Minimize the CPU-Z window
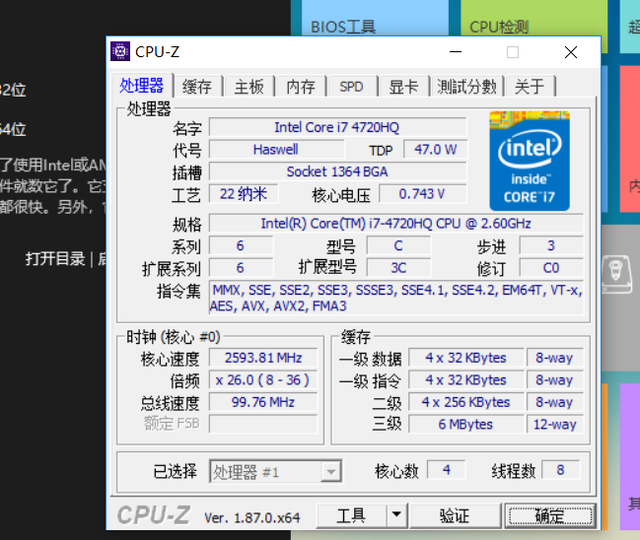This screenshot has height=540, width=640. 456,52
